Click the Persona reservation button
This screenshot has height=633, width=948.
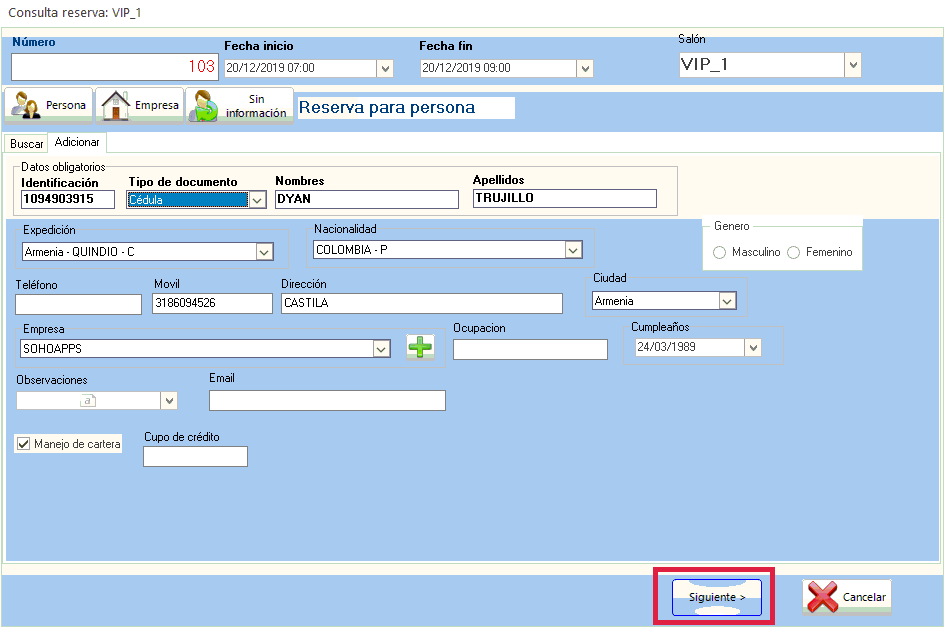tap(48, 105)
